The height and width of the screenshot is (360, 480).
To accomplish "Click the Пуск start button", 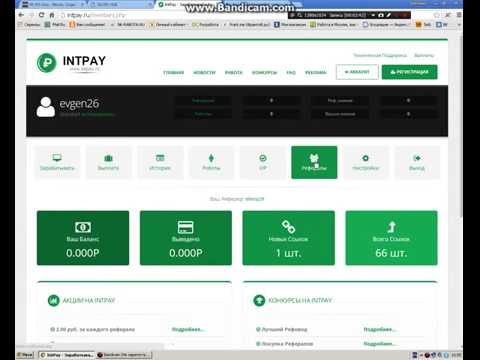I will click(x=25, y=355).
